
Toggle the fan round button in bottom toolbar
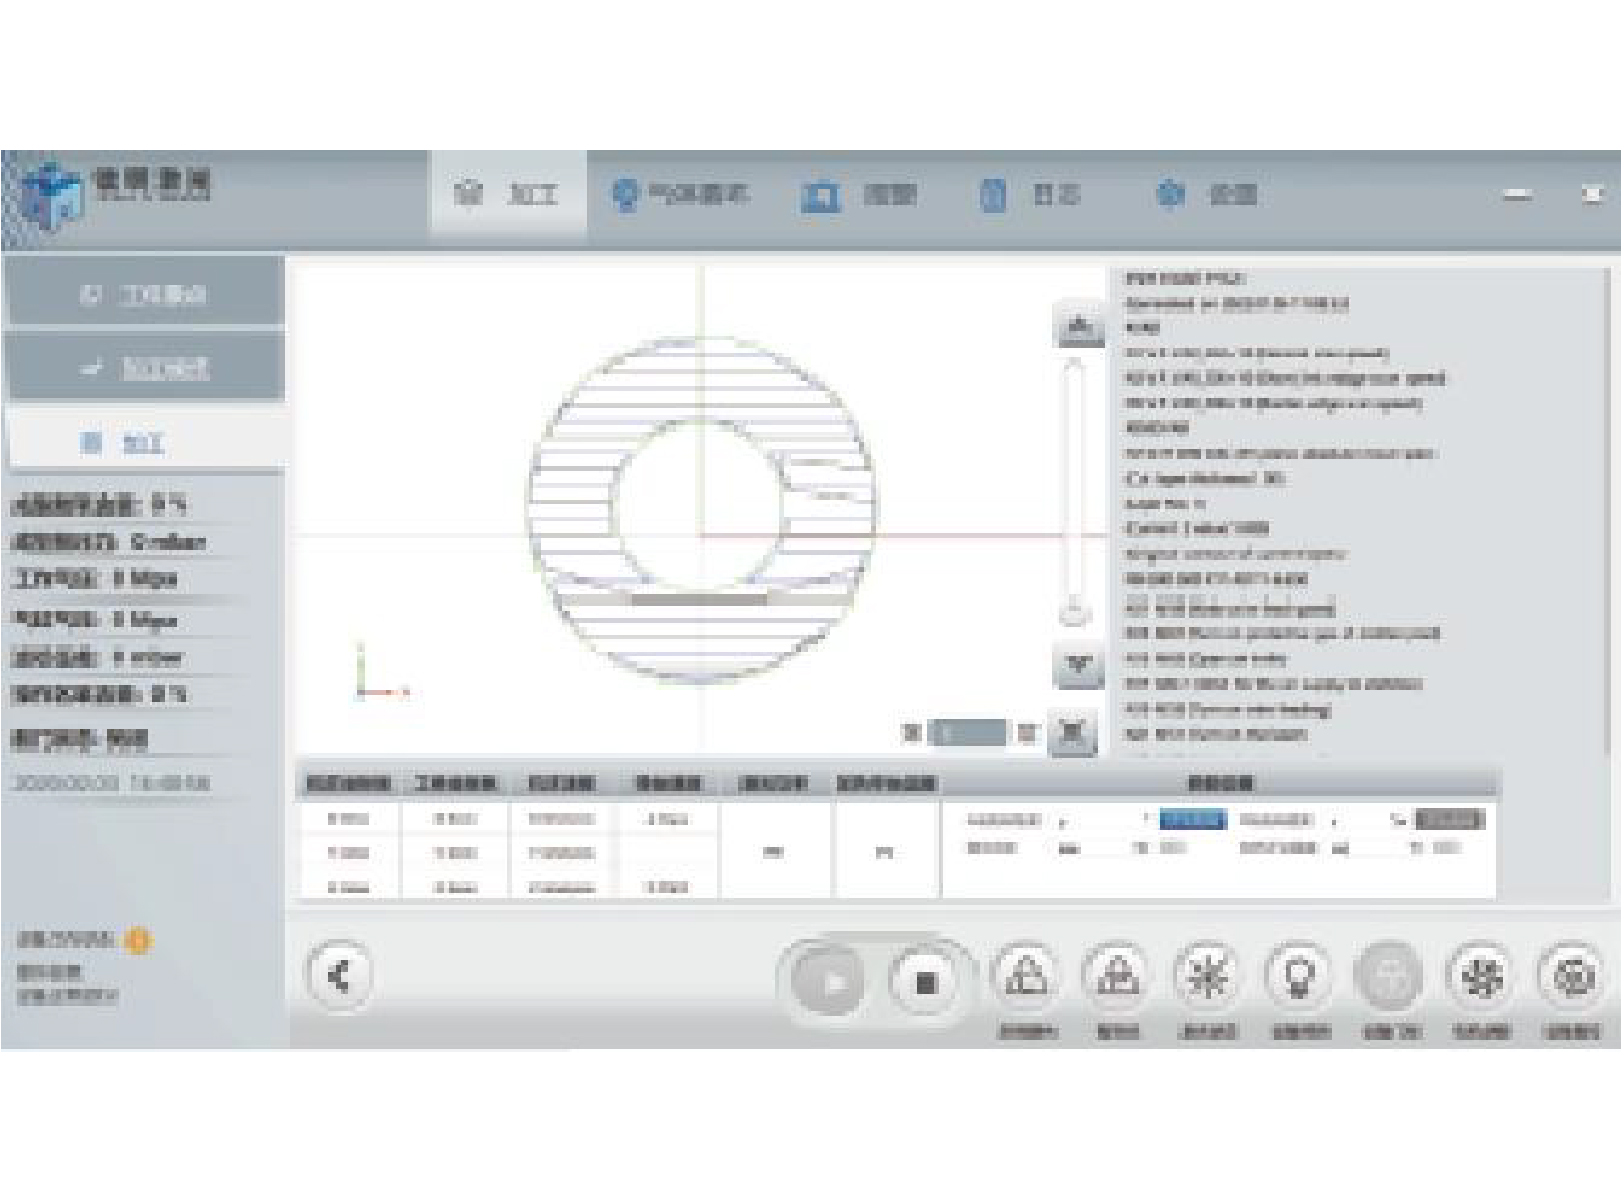click(1480, 975)
